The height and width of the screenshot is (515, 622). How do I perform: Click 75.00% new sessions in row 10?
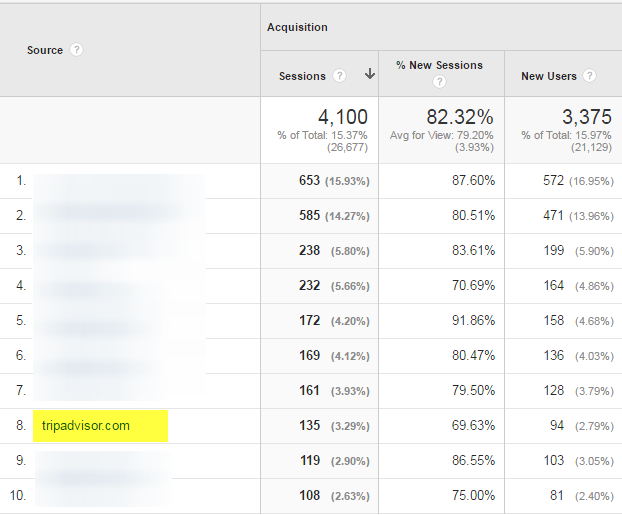[473, 495]
